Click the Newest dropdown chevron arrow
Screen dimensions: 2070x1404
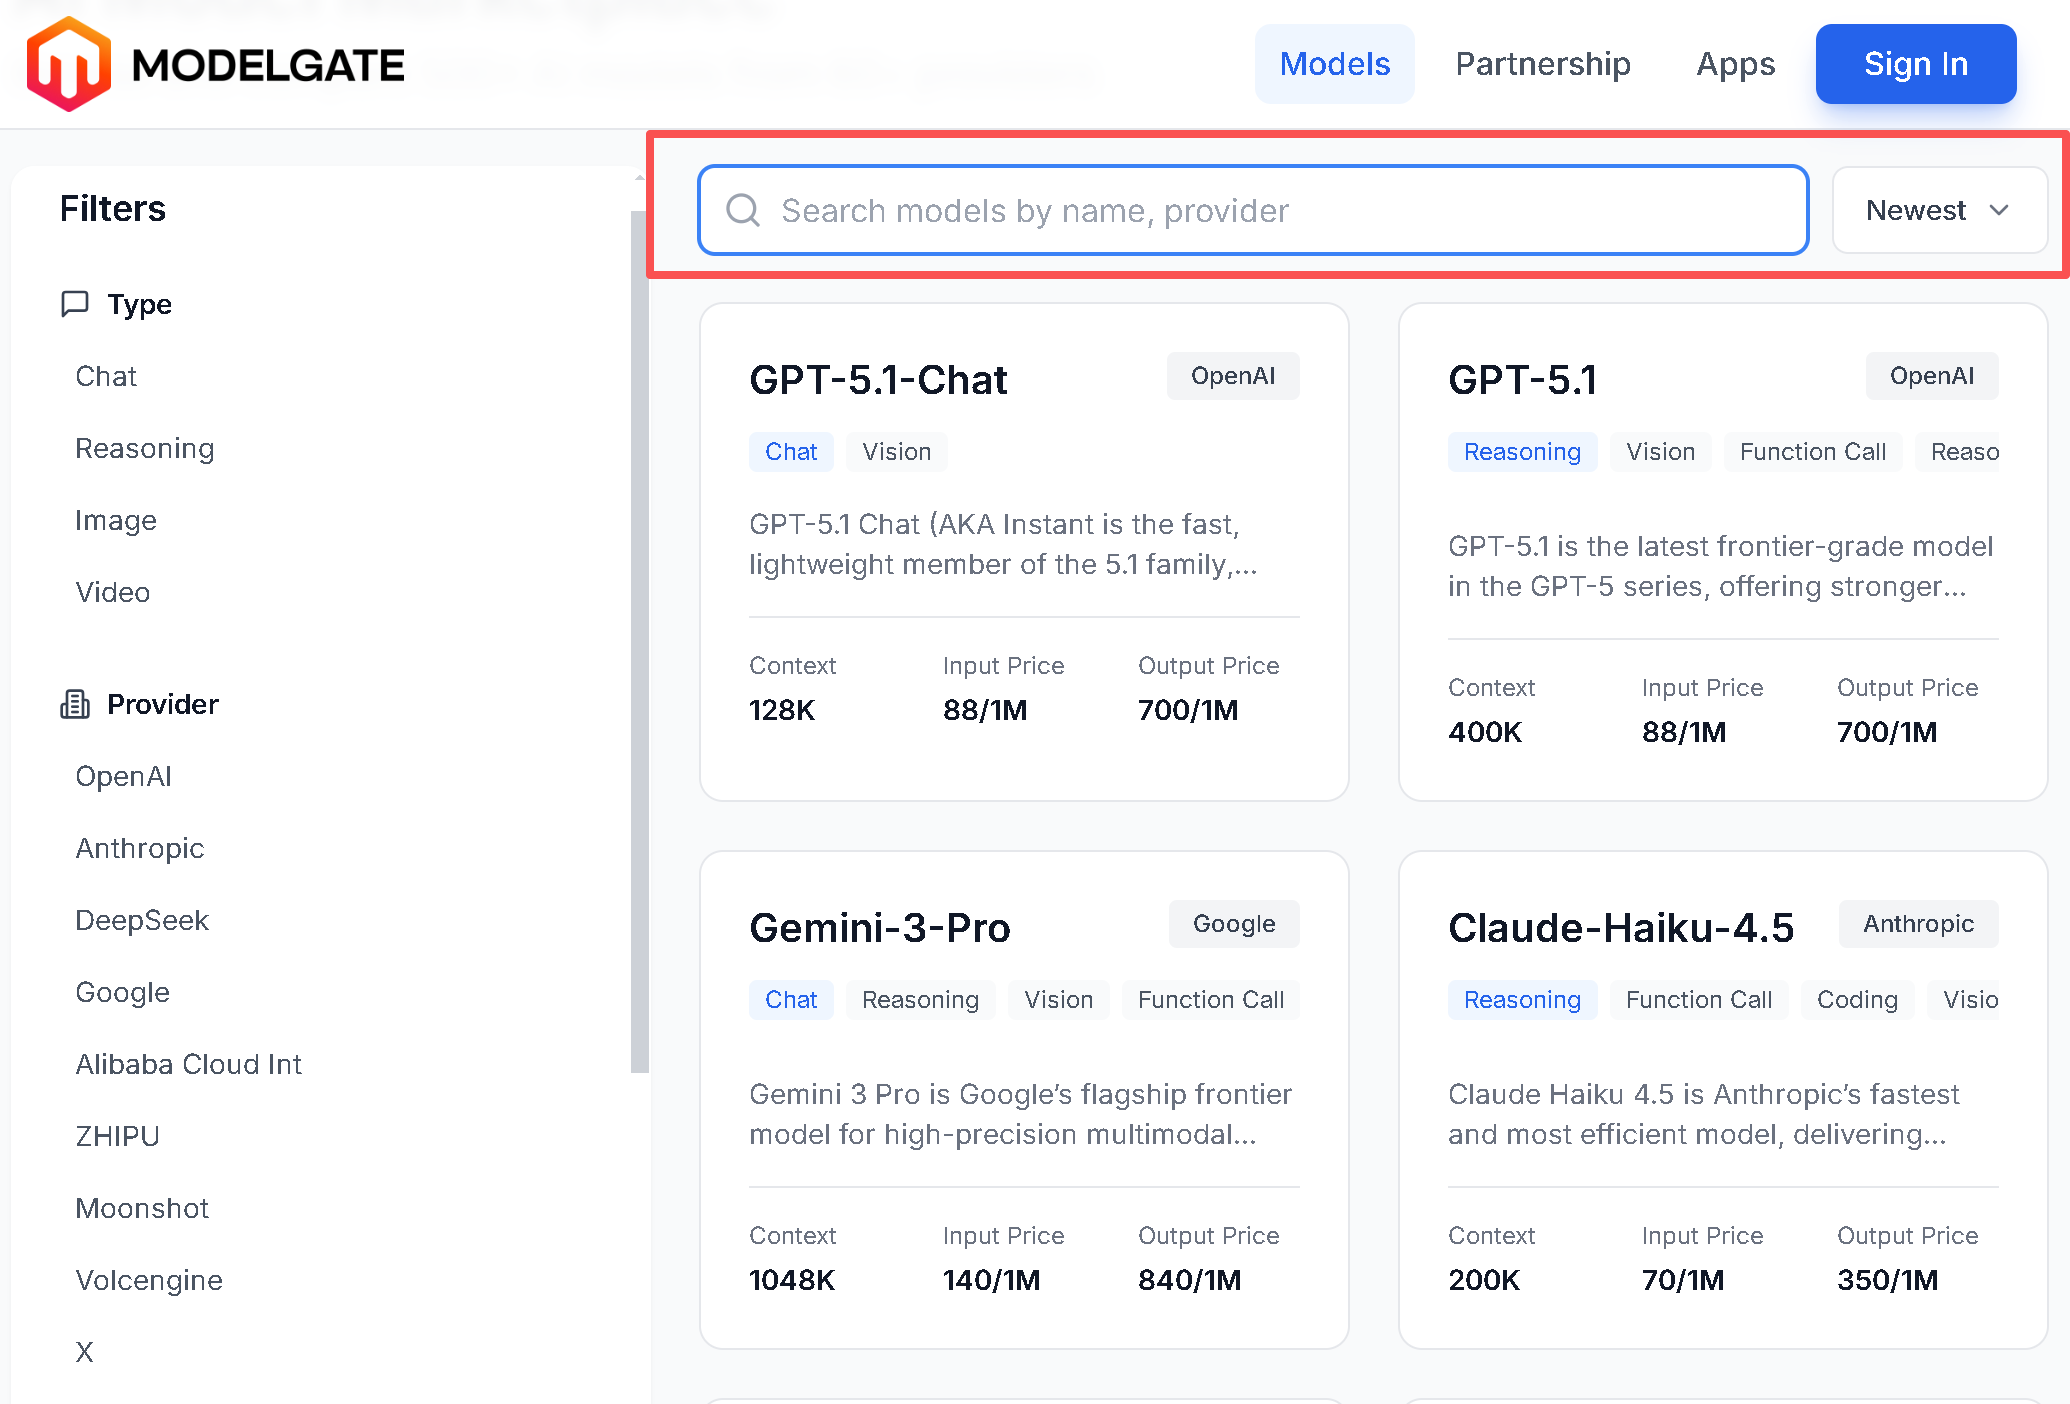click(x=1999, y=210)
